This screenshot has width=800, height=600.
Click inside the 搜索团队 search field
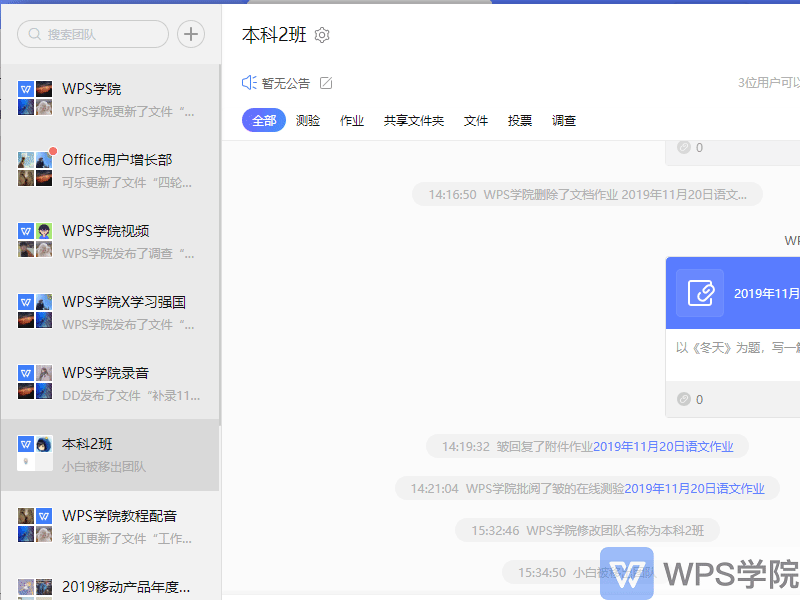[90, 34]
